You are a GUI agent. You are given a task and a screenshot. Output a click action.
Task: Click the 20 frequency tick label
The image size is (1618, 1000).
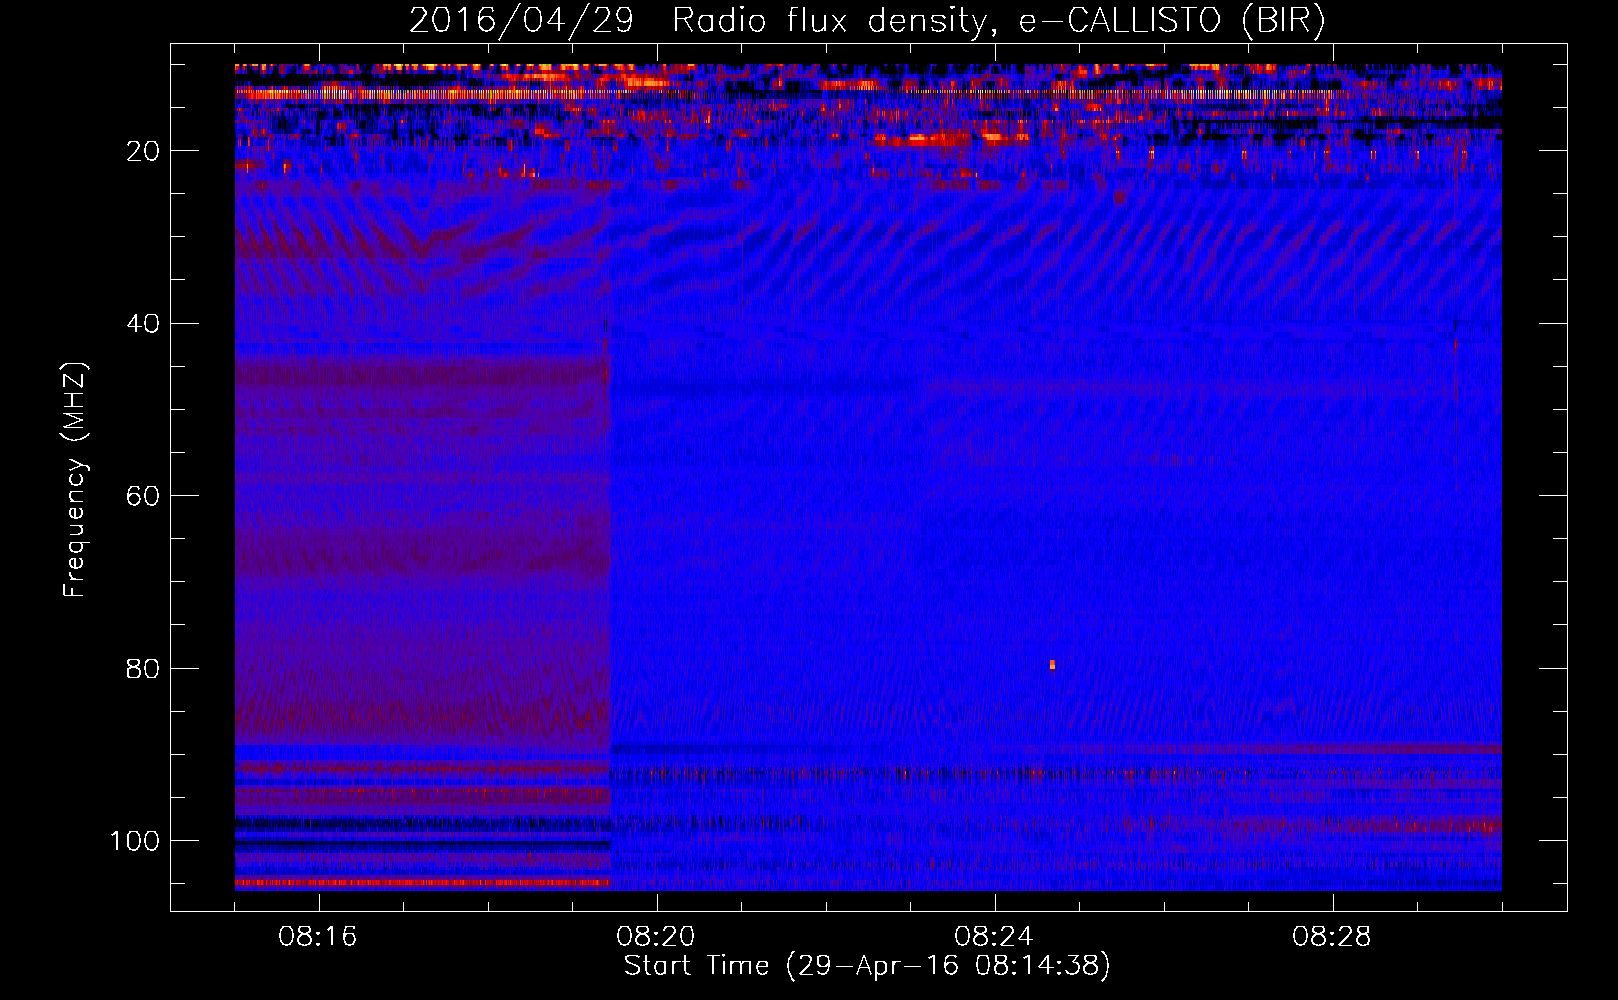coord(144,151)
